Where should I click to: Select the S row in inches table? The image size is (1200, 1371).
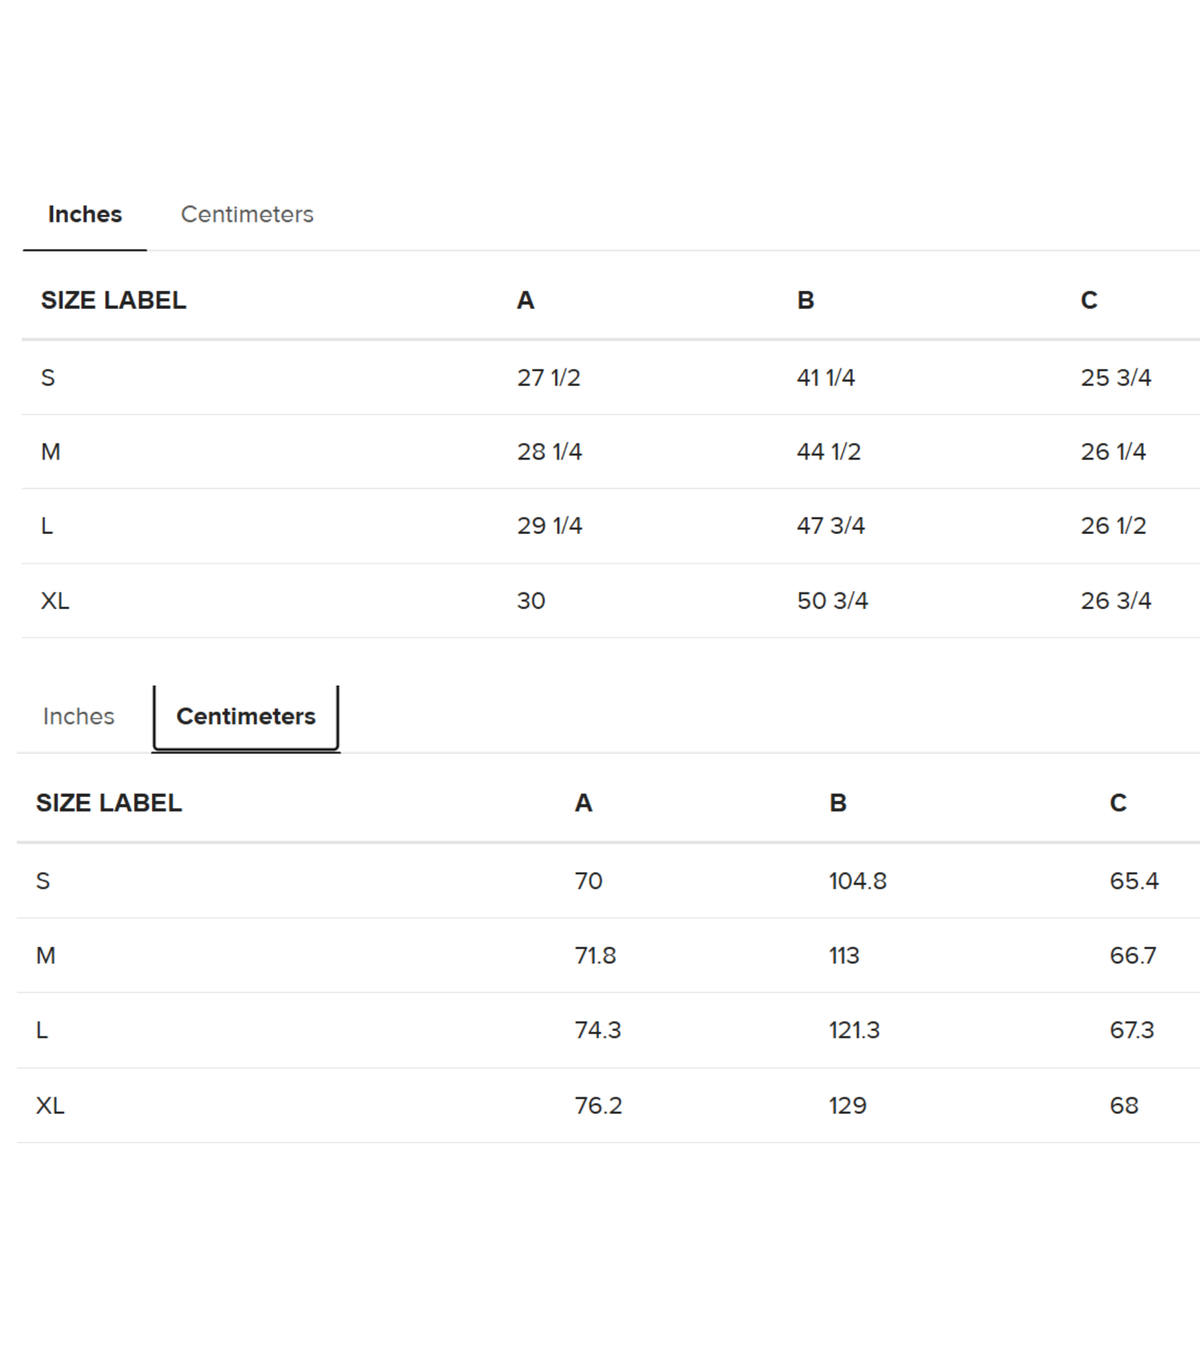point(611,377)
